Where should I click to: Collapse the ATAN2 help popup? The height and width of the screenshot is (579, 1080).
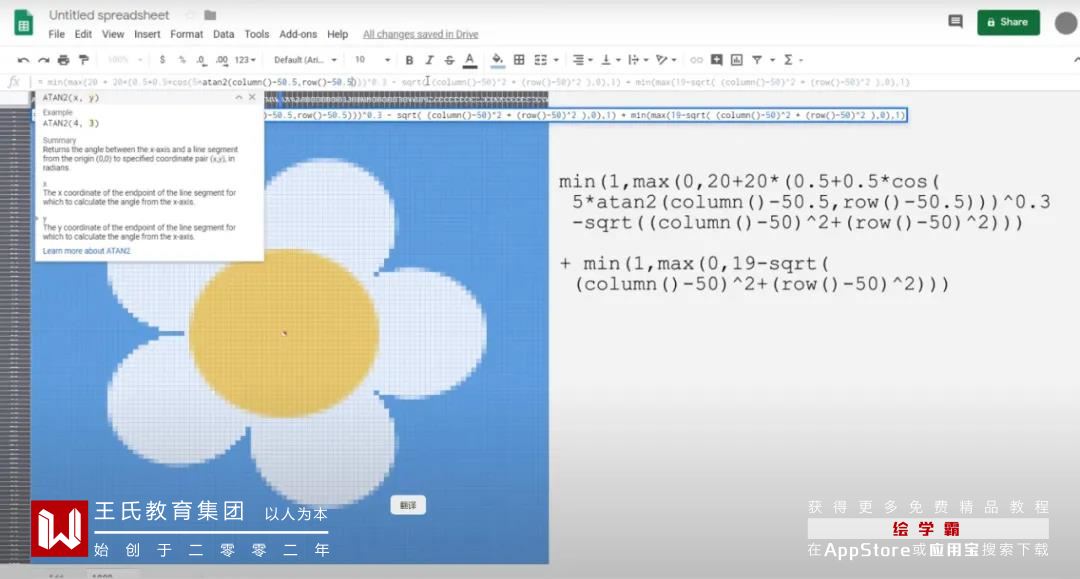pos(239,97)
